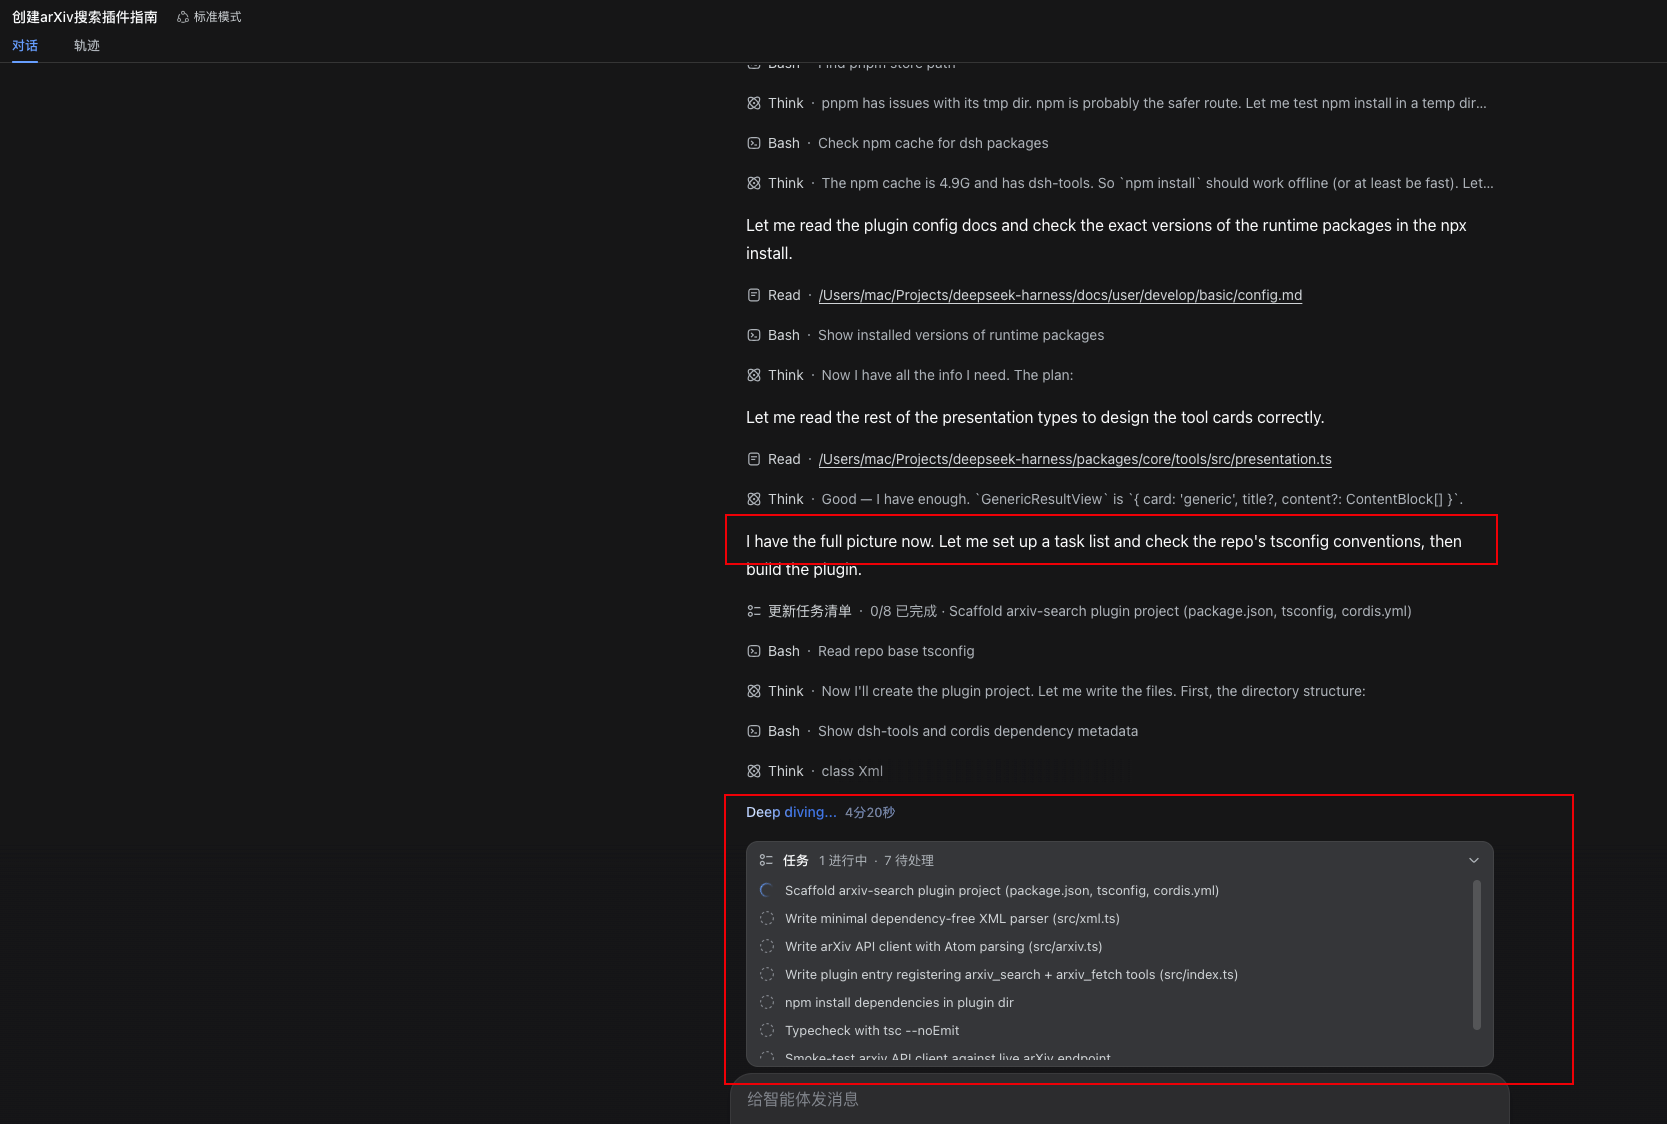Viewport: 1667px width, 1124px height.
Task: Click Bash icon for 'Show dsh-tools and cordis' row
Action: pyautogui.click(x=754, y=731)
